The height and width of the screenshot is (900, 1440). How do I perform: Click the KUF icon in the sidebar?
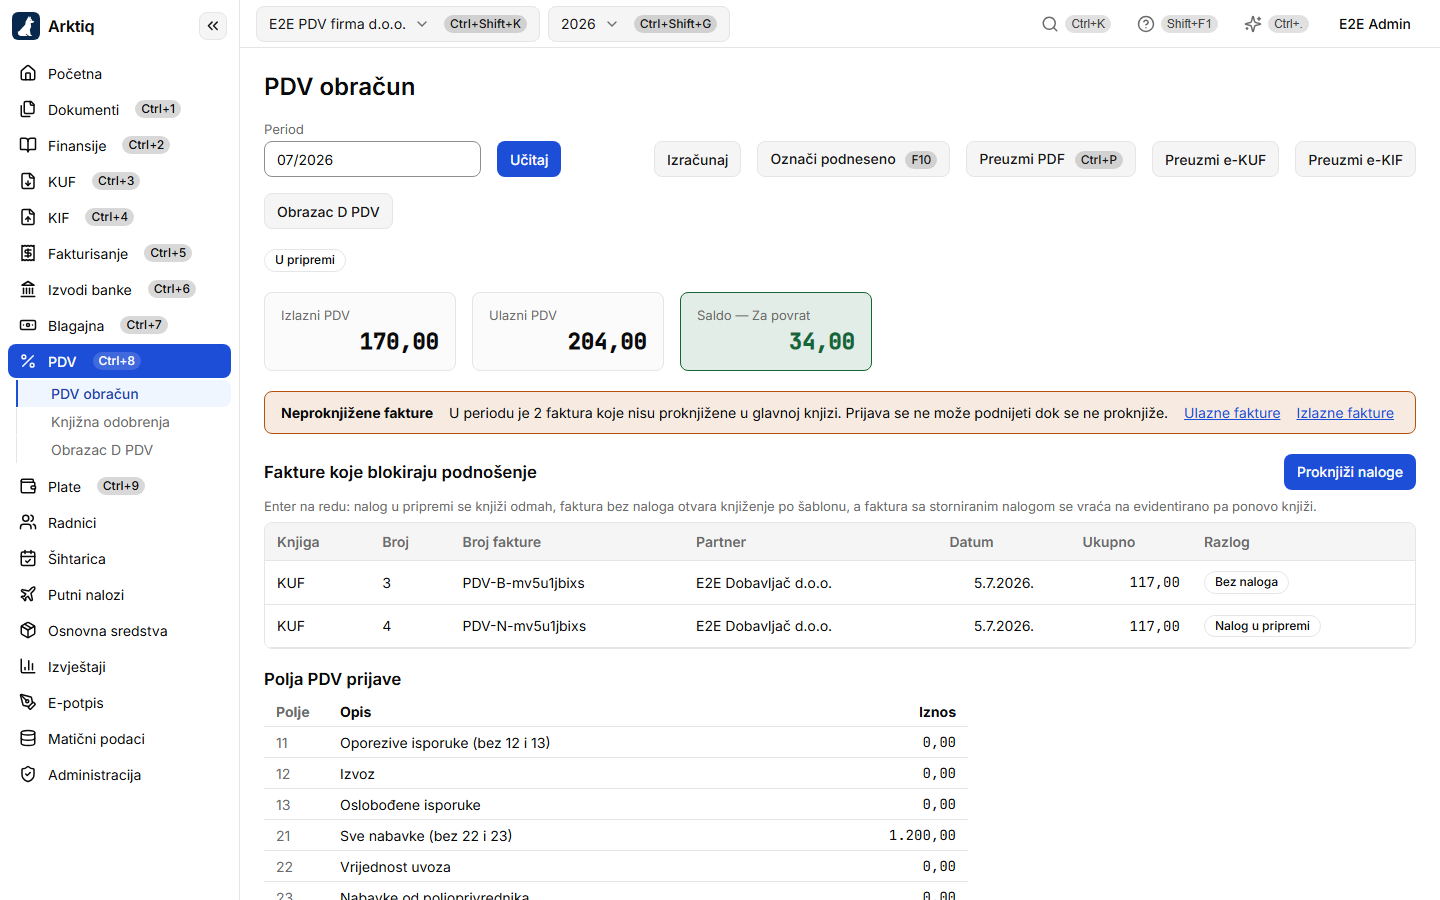pos(28,182)
